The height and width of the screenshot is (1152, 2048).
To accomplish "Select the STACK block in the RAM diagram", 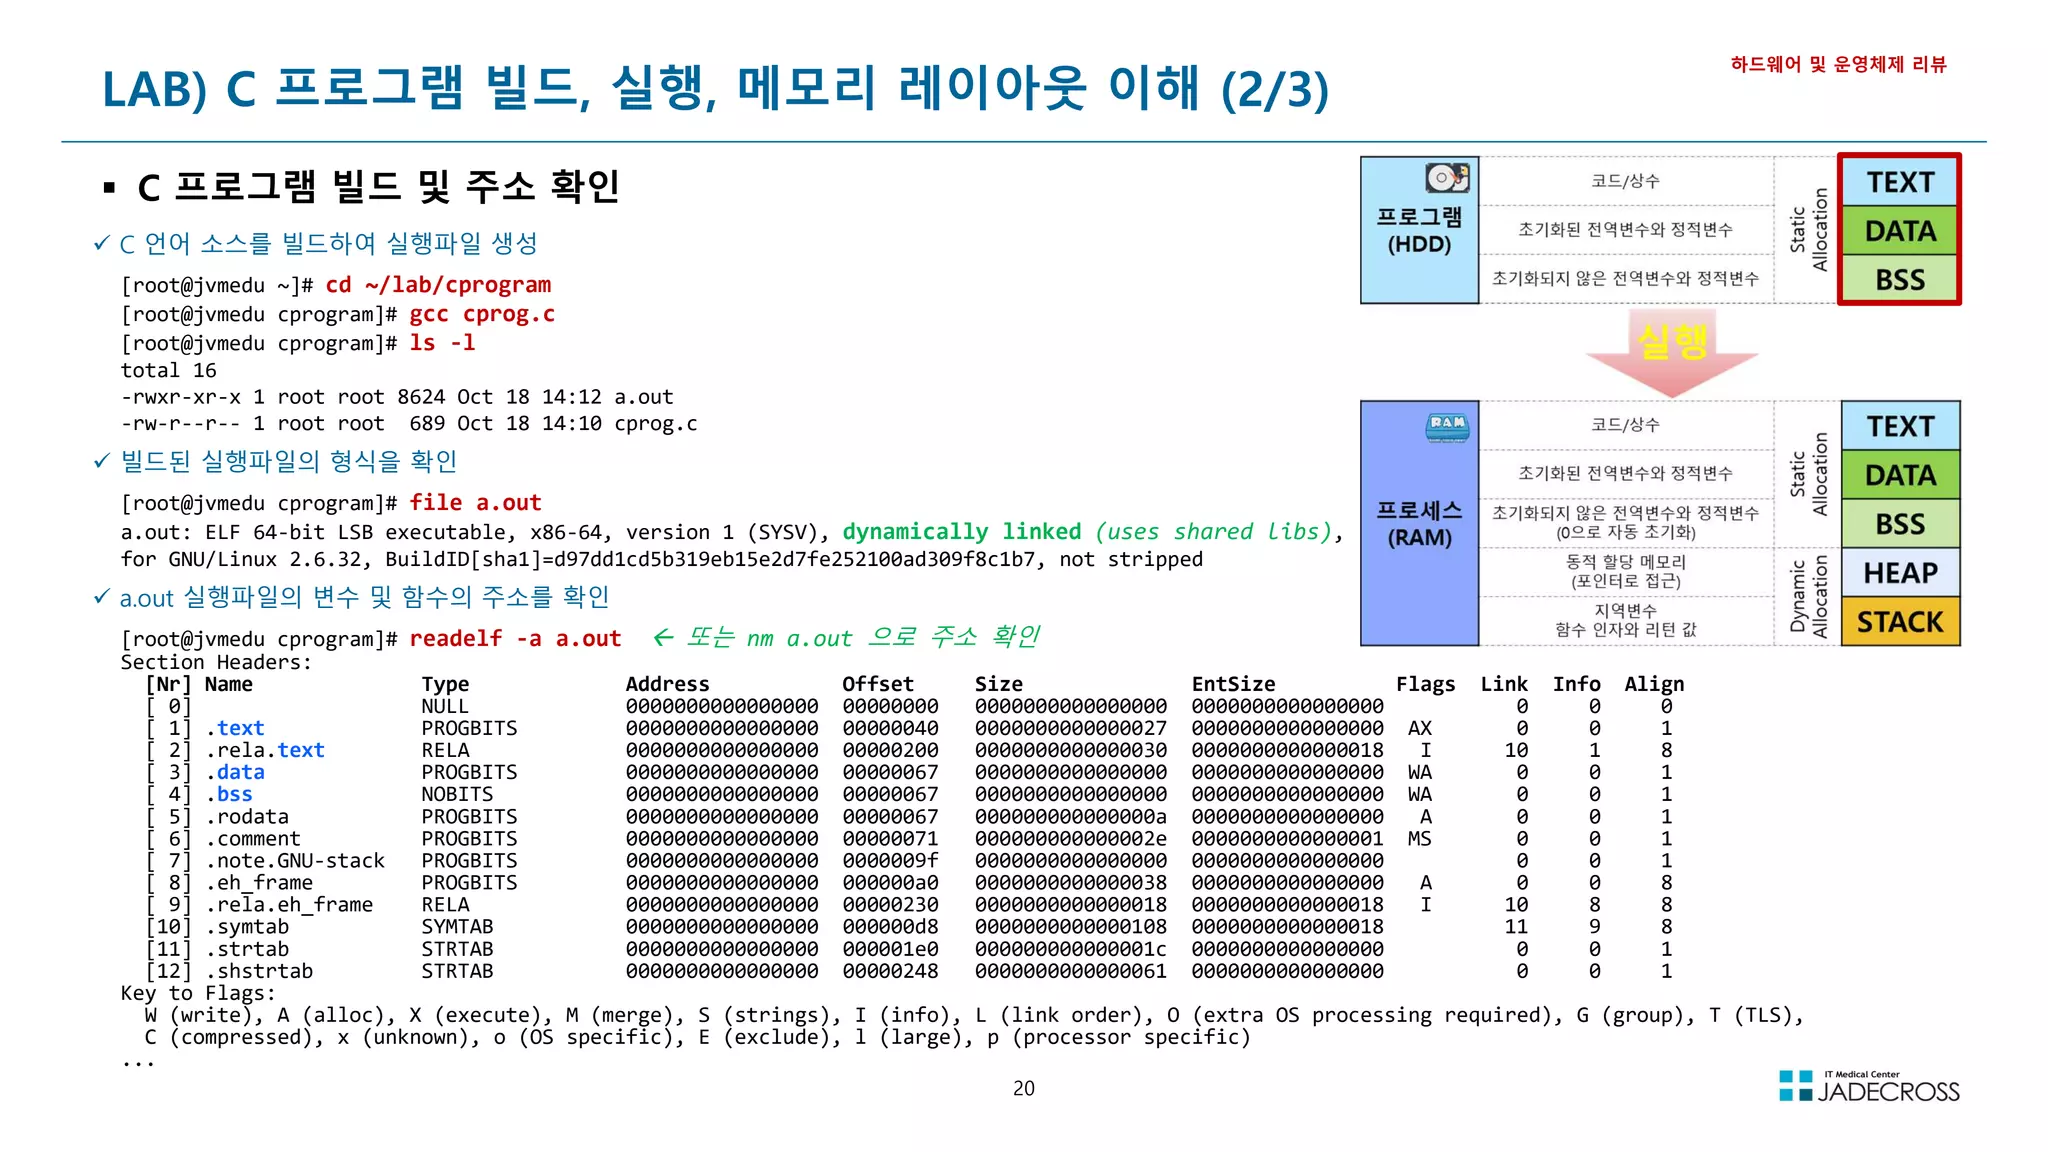I will [1900, 622].
